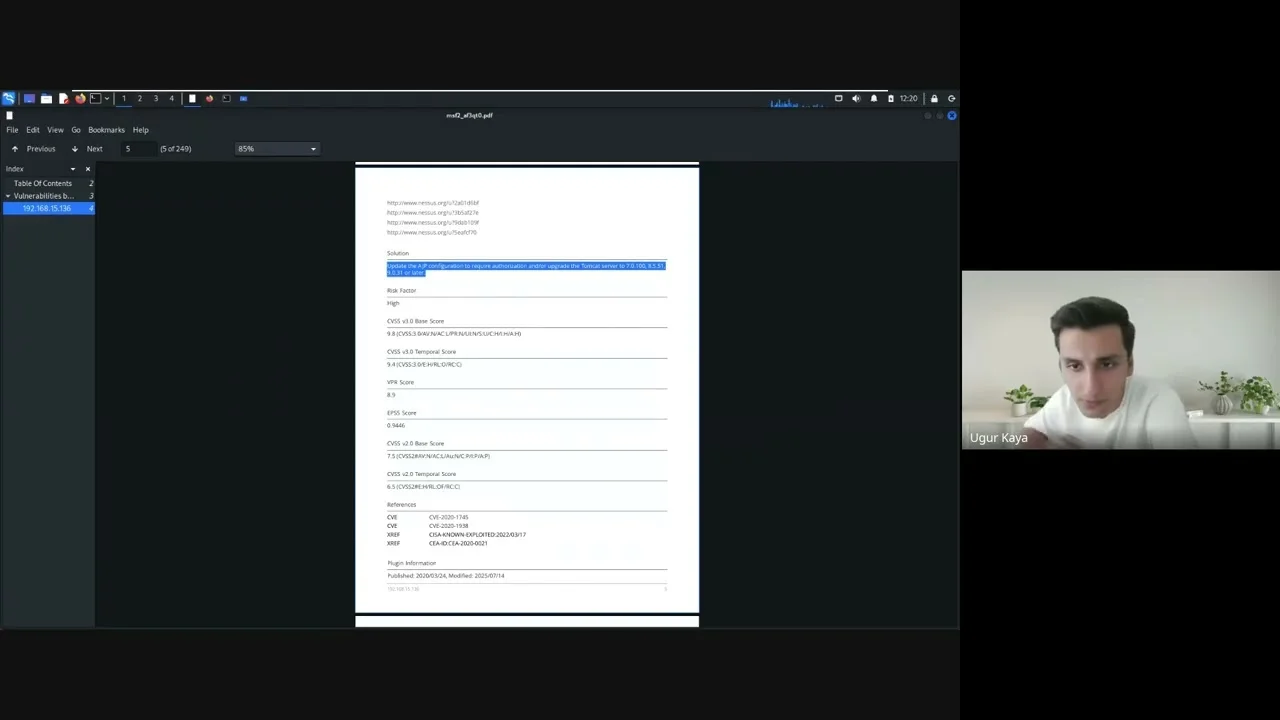1280x720 pixels.
Task: Expand the terminal launcher dropdown arrow
Action: [106, 98]
